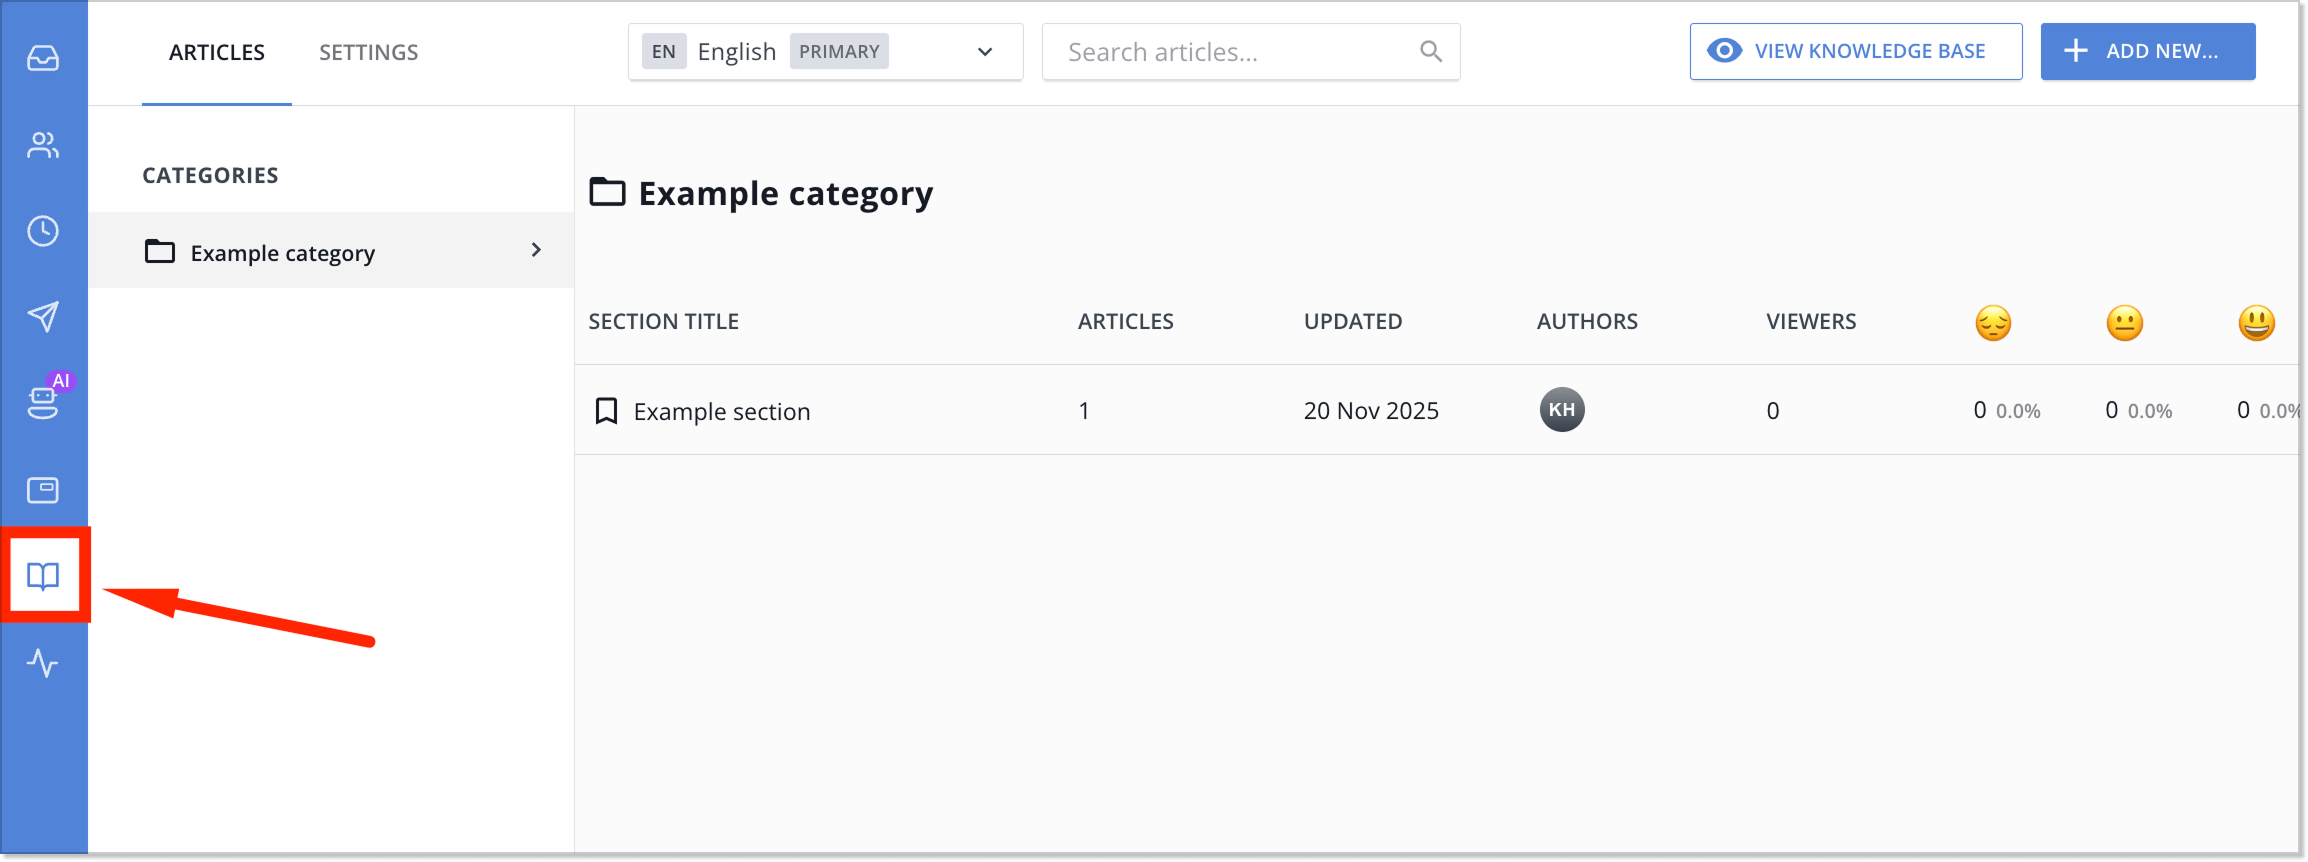Expand Example category via its chevron
This screenshot has width=2308, height=862.
tap(536, 250)
